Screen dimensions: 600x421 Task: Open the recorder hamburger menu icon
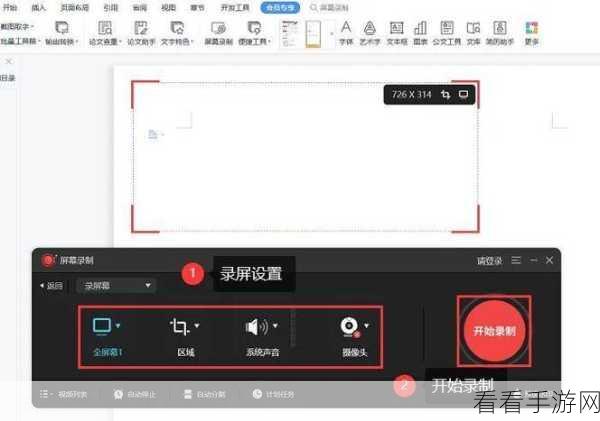[516, 260]
